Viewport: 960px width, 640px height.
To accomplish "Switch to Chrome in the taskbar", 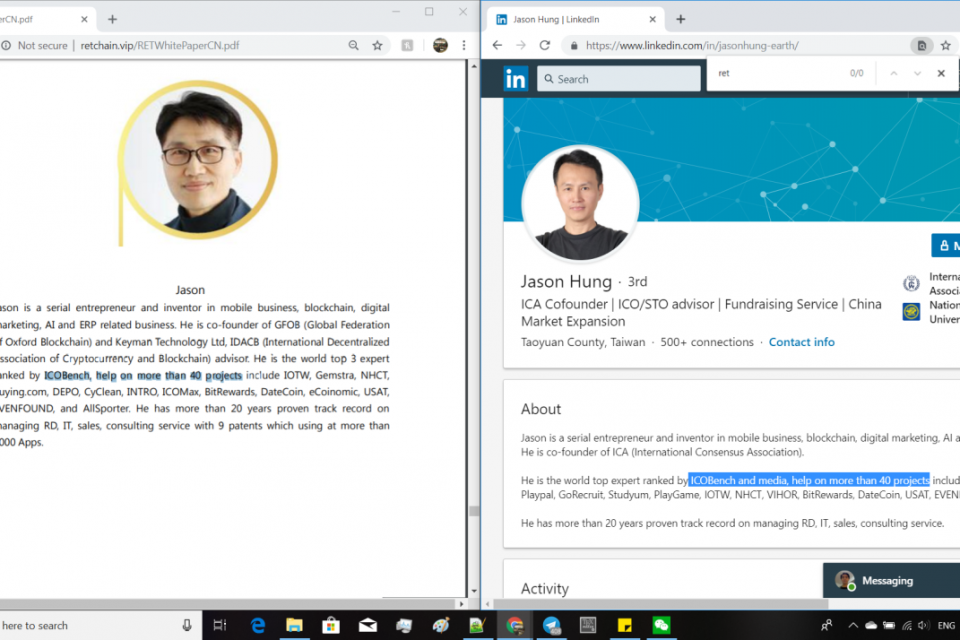I will point(514,625).
